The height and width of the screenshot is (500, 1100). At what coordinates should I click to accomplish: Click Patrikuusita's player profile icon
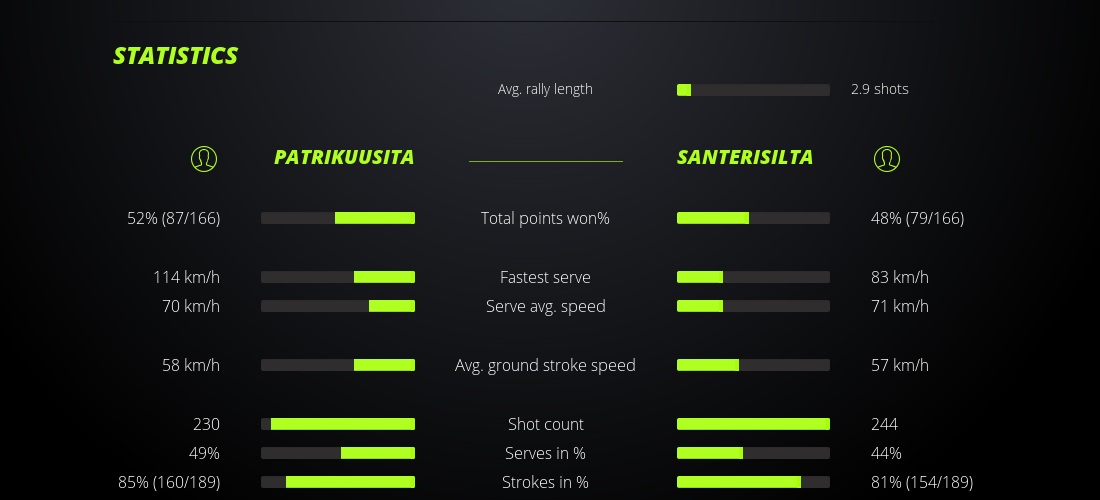pyautogui.click(x=204, y=158)
